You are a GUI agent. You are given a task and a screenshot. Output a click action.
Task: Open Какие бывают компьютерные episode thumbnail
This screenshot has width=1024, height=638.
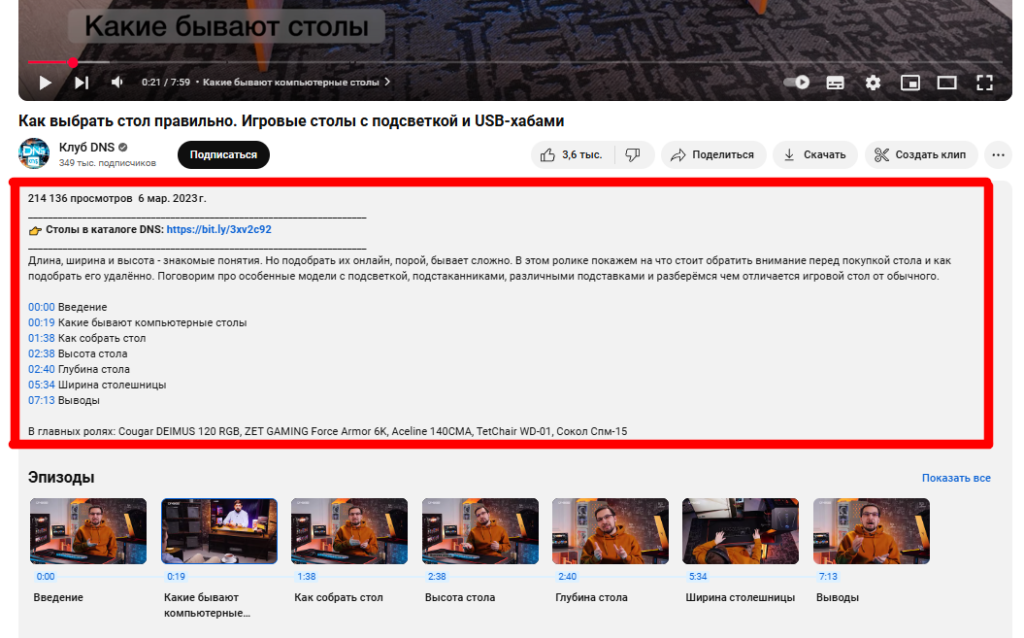pyautogui.click(x=219, y=531)
